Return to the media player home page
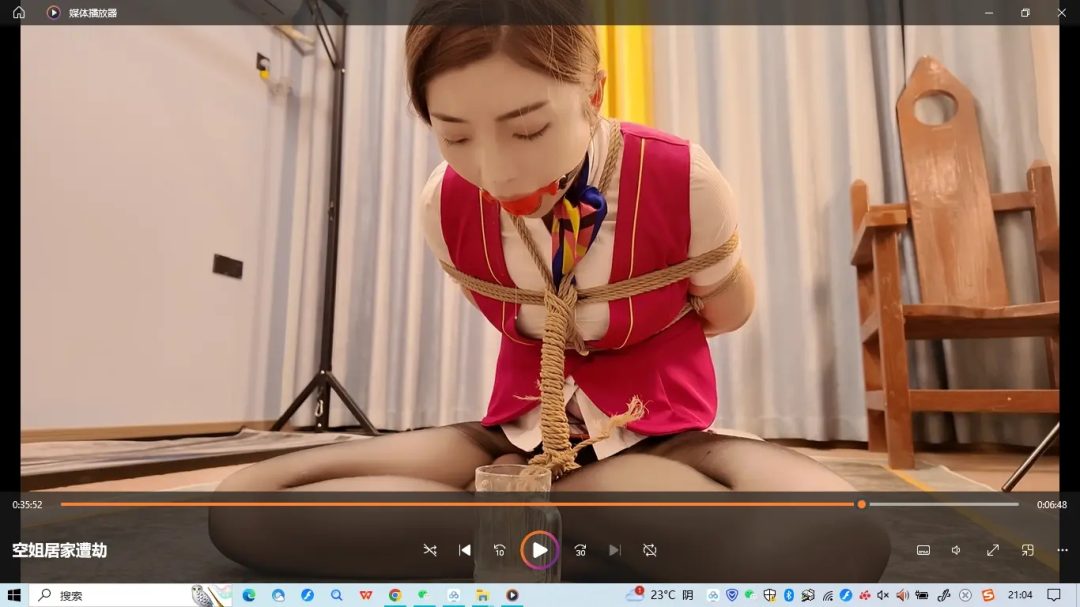Viewport: 1080px width, 607px height. pos(19,12)
